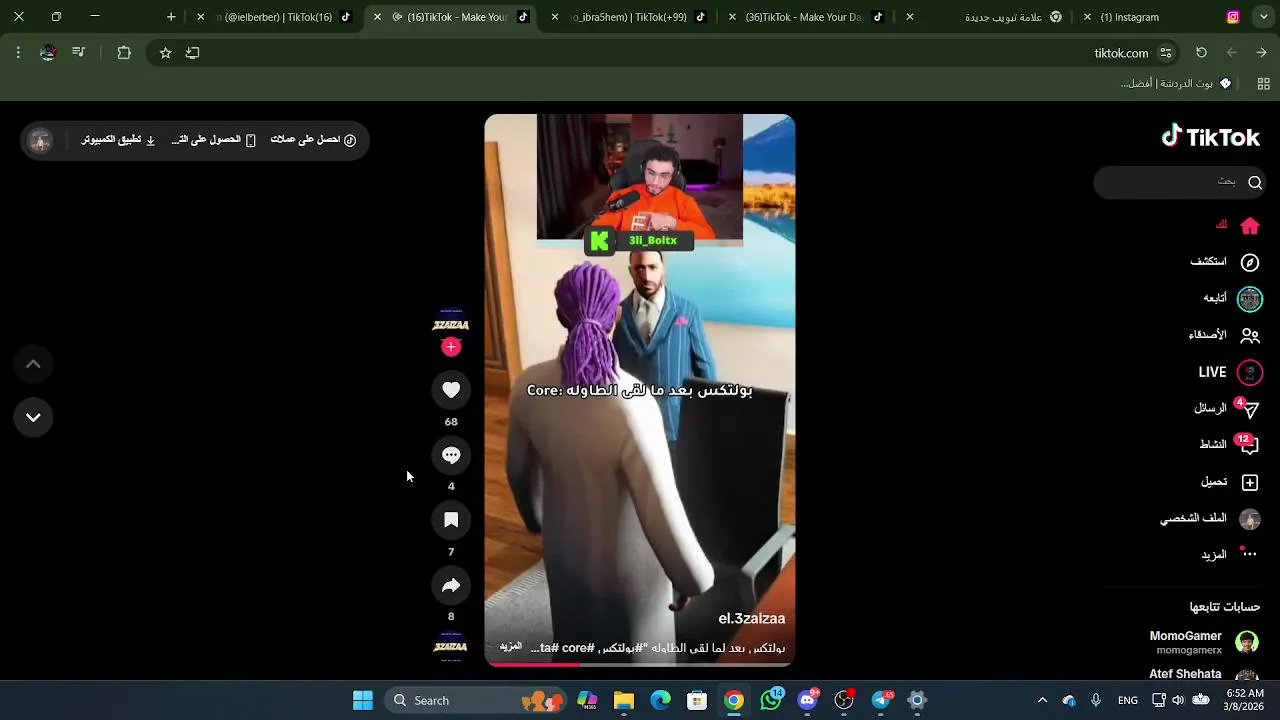This screenshot has height=720, width=1280.
Task: Click the taskbar Search box
Action: pyautogui.click(x=475, y=700)
